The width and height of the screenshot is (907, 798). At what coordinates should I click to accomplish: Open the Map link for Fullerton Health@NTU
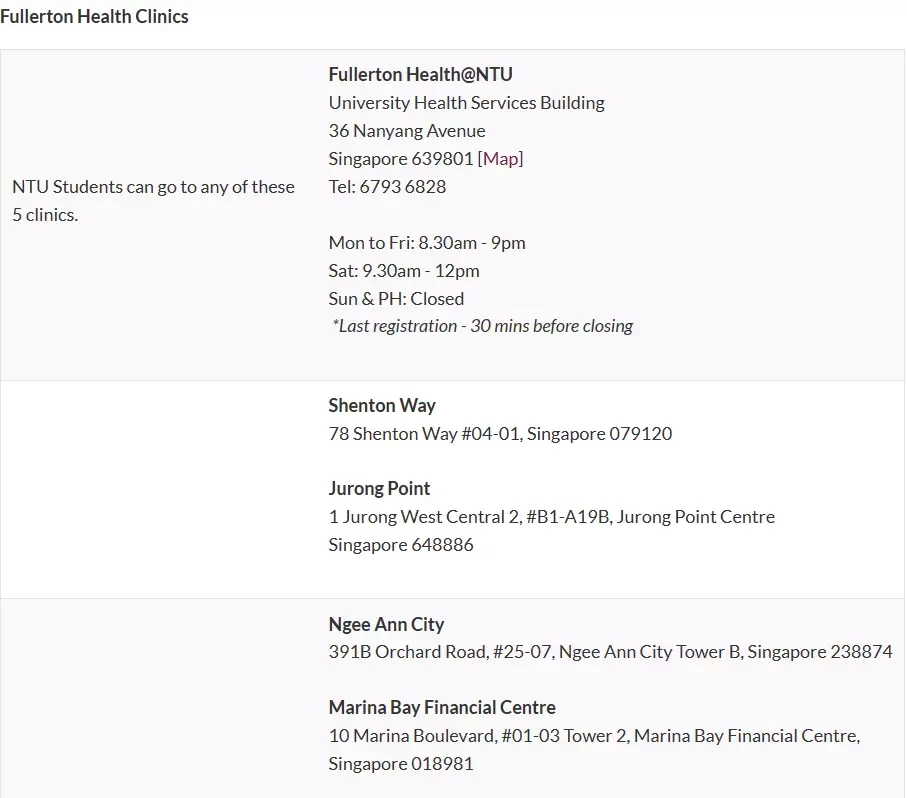pyautogui.click(x=500, y=158)
